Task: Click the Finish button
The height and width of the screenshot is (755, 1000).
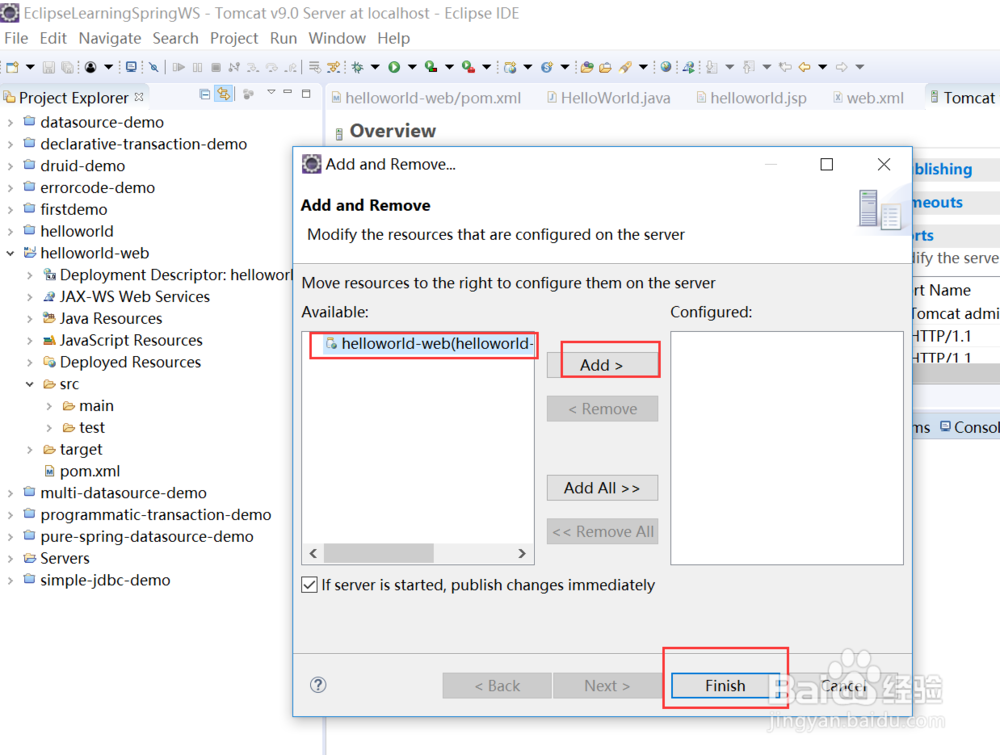Action: pyautogui.click(x=725, y=685)
